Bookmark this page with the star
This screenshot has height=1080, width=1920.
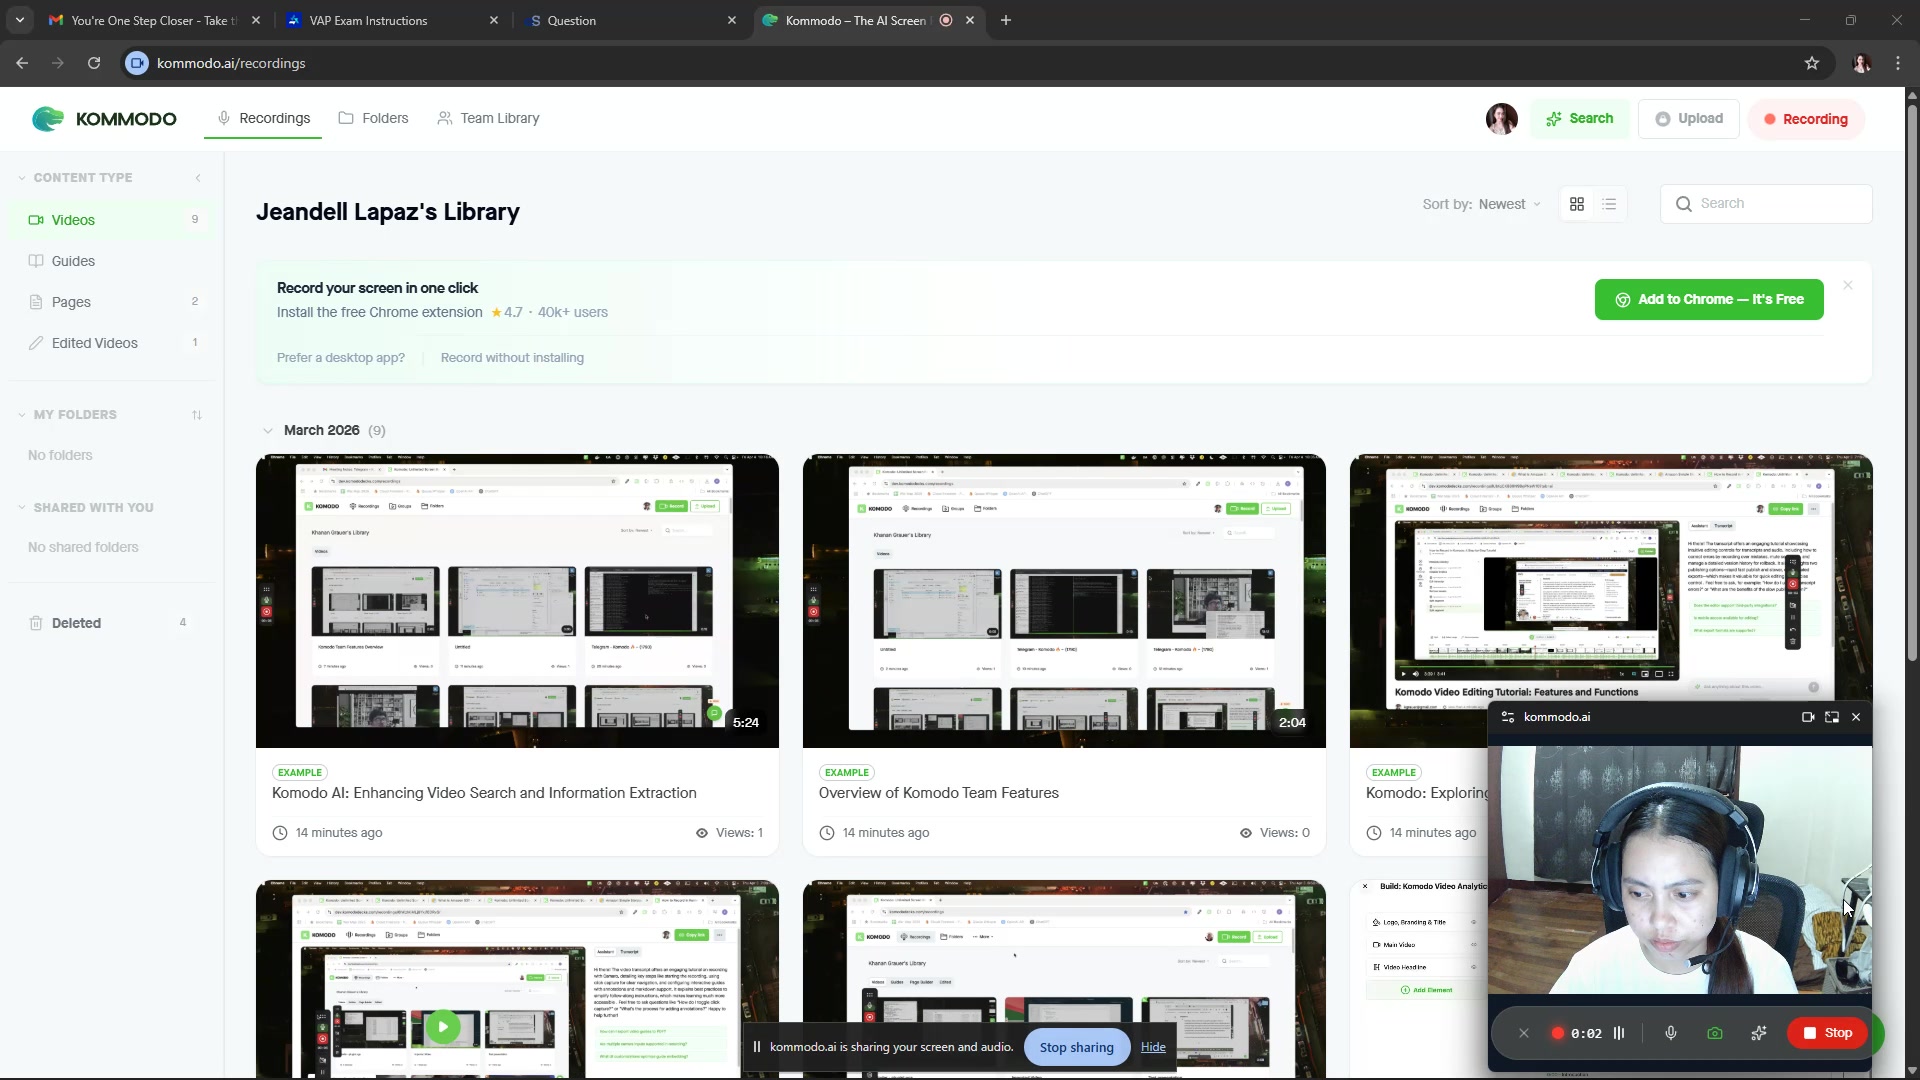coord(1812,63)
